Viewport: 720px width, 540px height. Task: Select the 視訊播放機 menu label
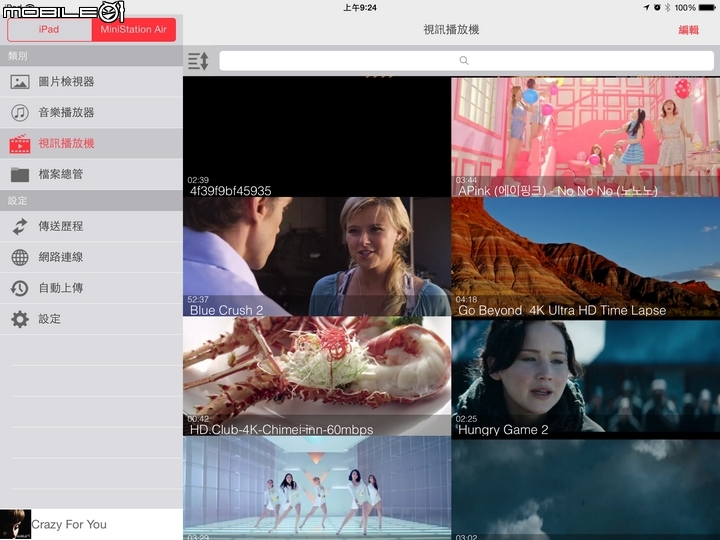coord(66,143)
